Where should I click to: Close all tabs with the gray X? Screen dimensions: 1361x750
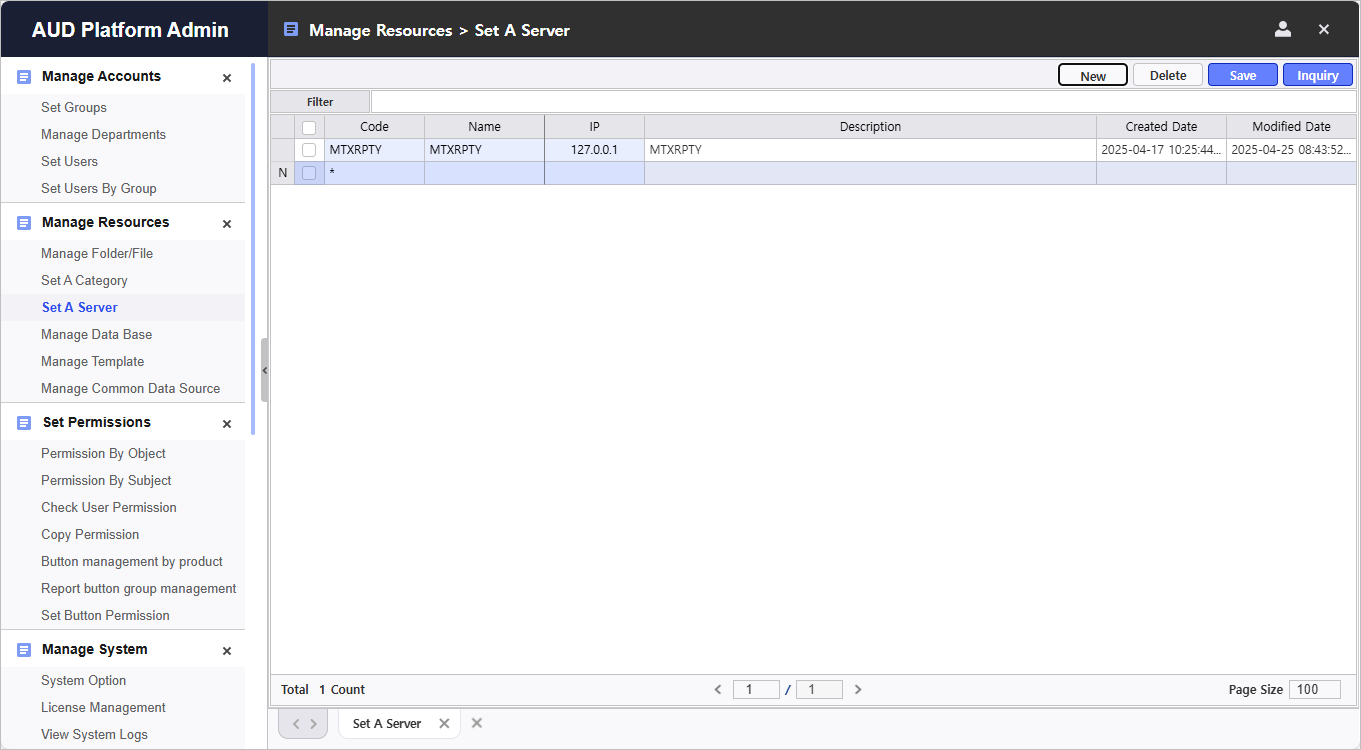click(x=477, y=723)
